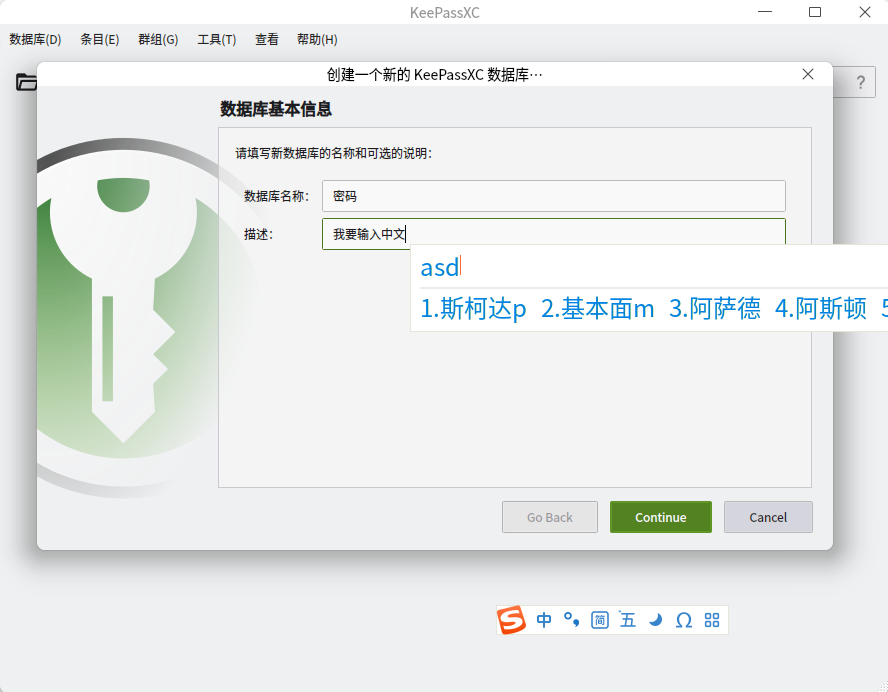Click the question mark help button

pos(860,83)
